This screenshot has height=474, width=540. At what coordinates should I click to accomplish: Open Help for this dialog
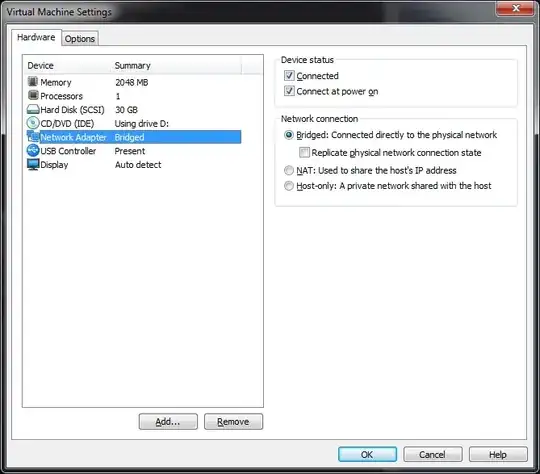click(498, 454)
